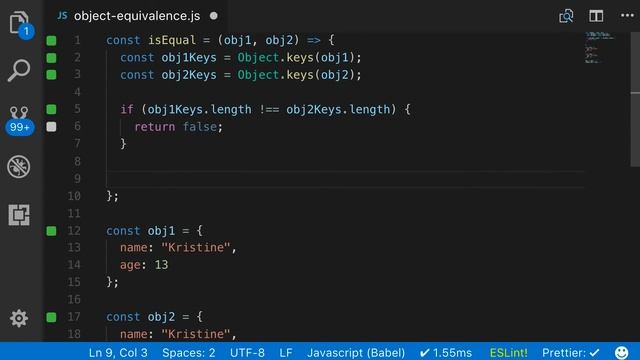Select language mode Javascript (Babel)

point(356,353)
